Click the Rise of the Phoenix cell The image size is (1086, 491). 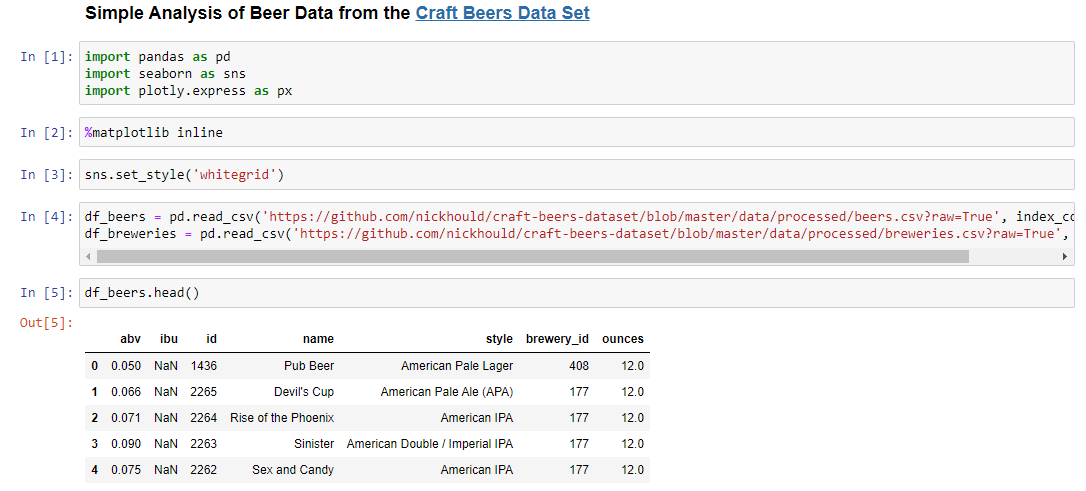click(x=282, y=418)
